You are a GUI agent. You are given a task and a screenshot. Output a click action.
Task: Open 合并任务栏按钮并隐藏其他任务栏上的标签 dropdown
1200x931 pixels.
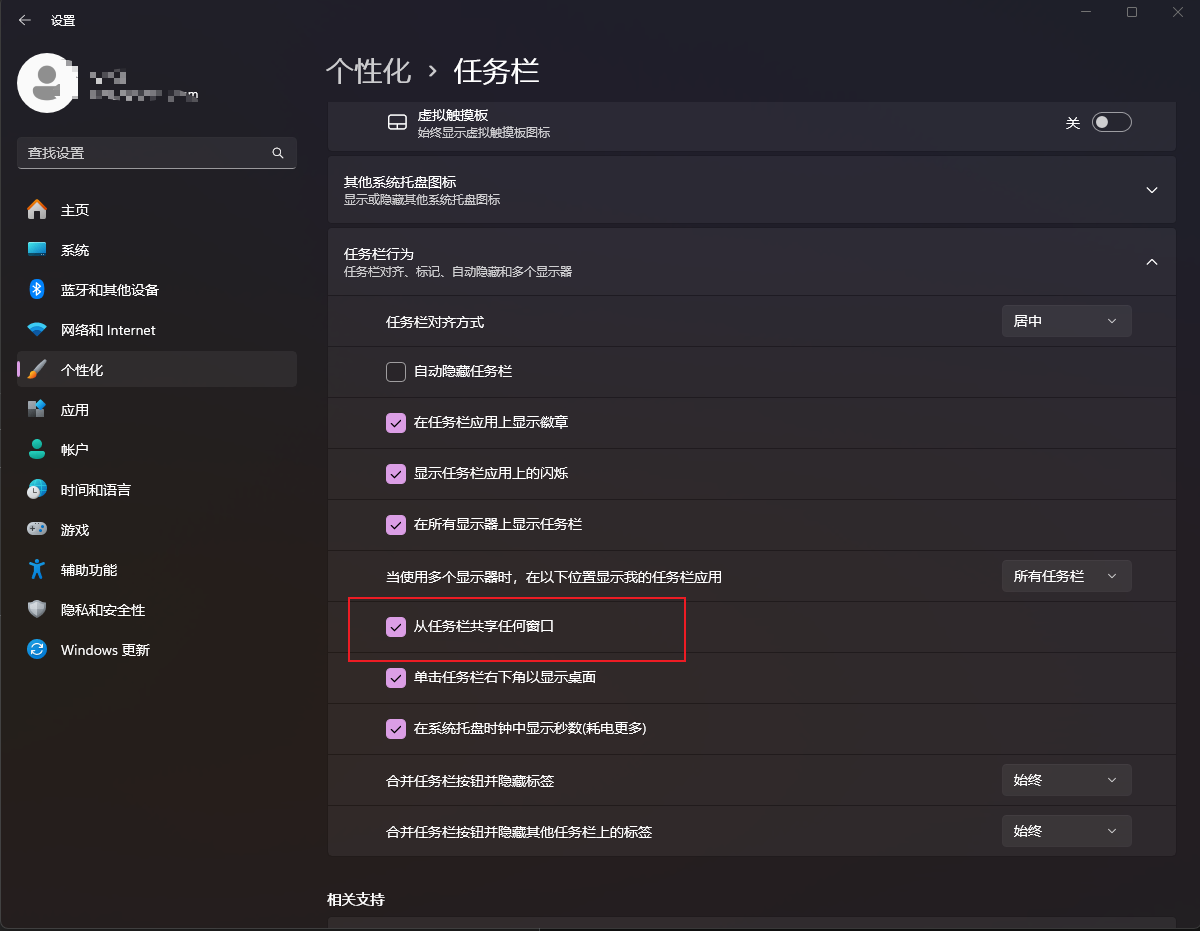click(x=1066, y=831)
